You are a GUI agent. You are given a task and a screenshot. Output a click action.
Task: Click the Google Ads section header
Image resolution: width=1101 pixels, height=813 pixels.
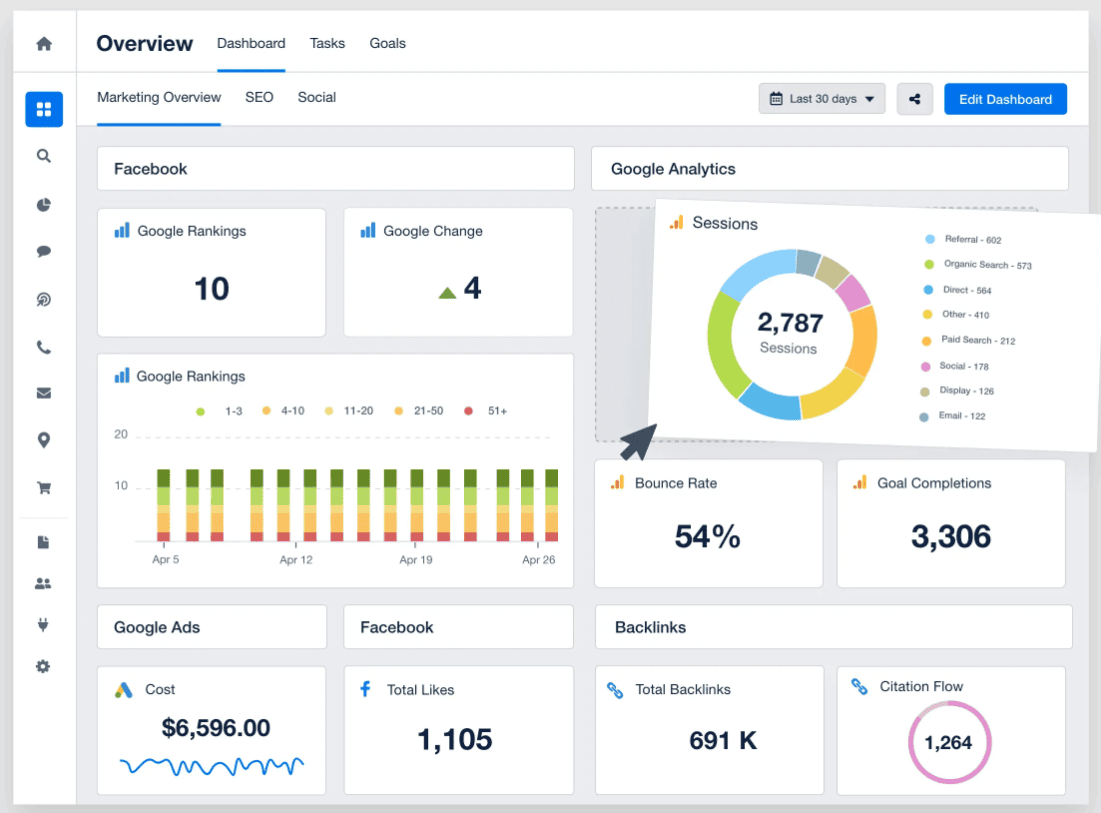212,627
